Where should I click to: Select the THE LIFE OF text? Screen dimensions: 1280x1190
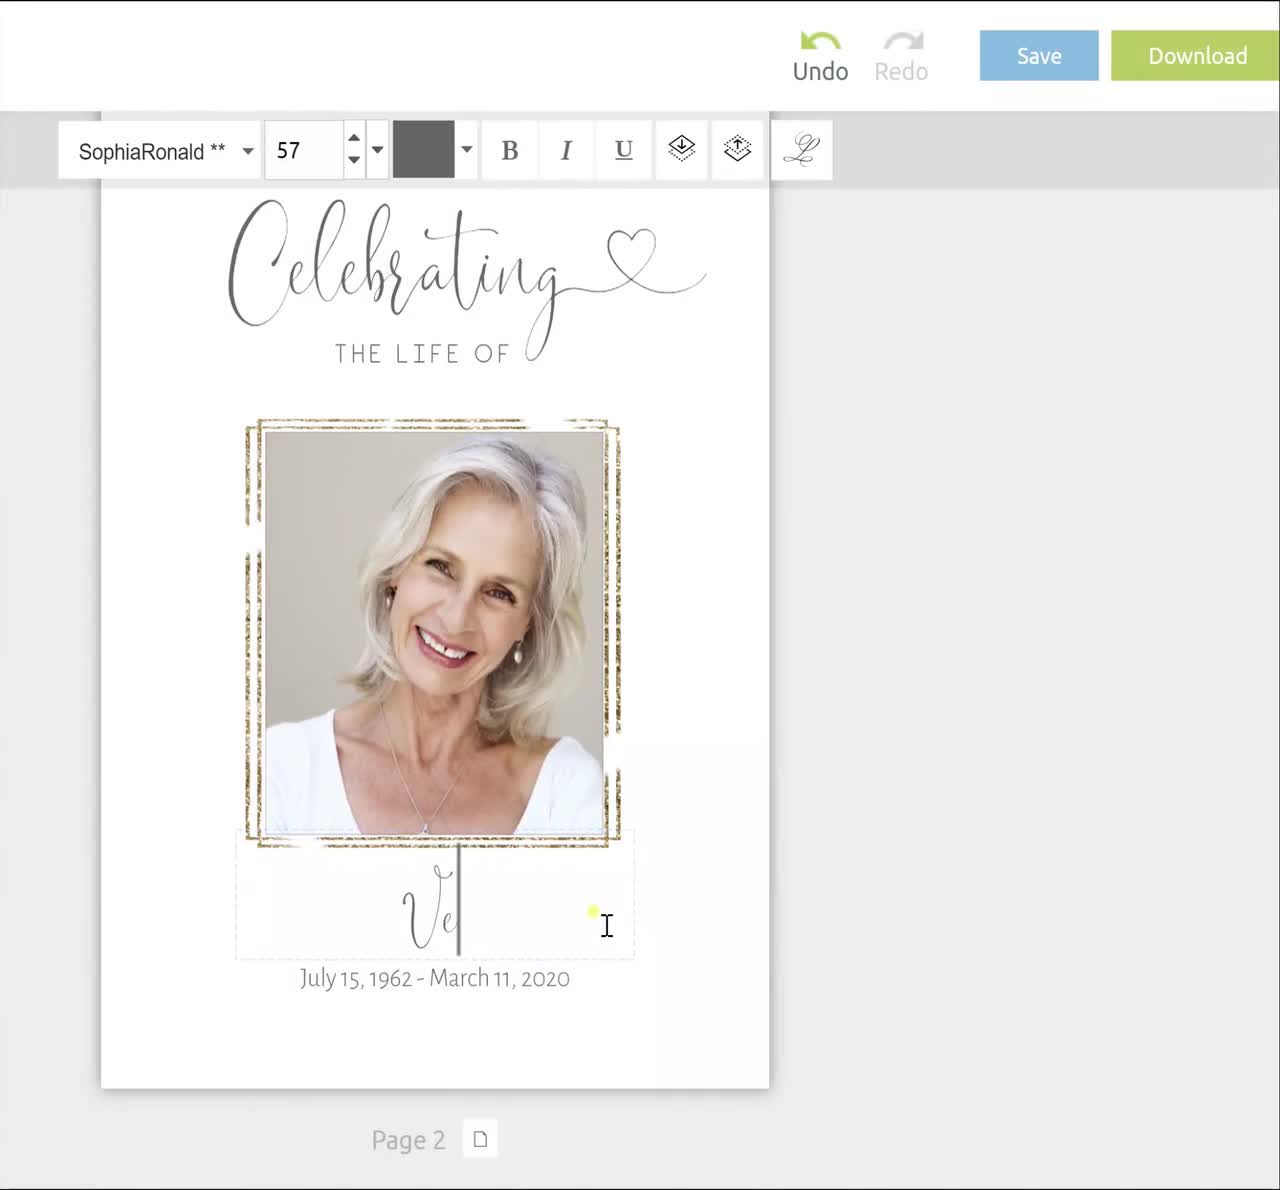(421, 354)
